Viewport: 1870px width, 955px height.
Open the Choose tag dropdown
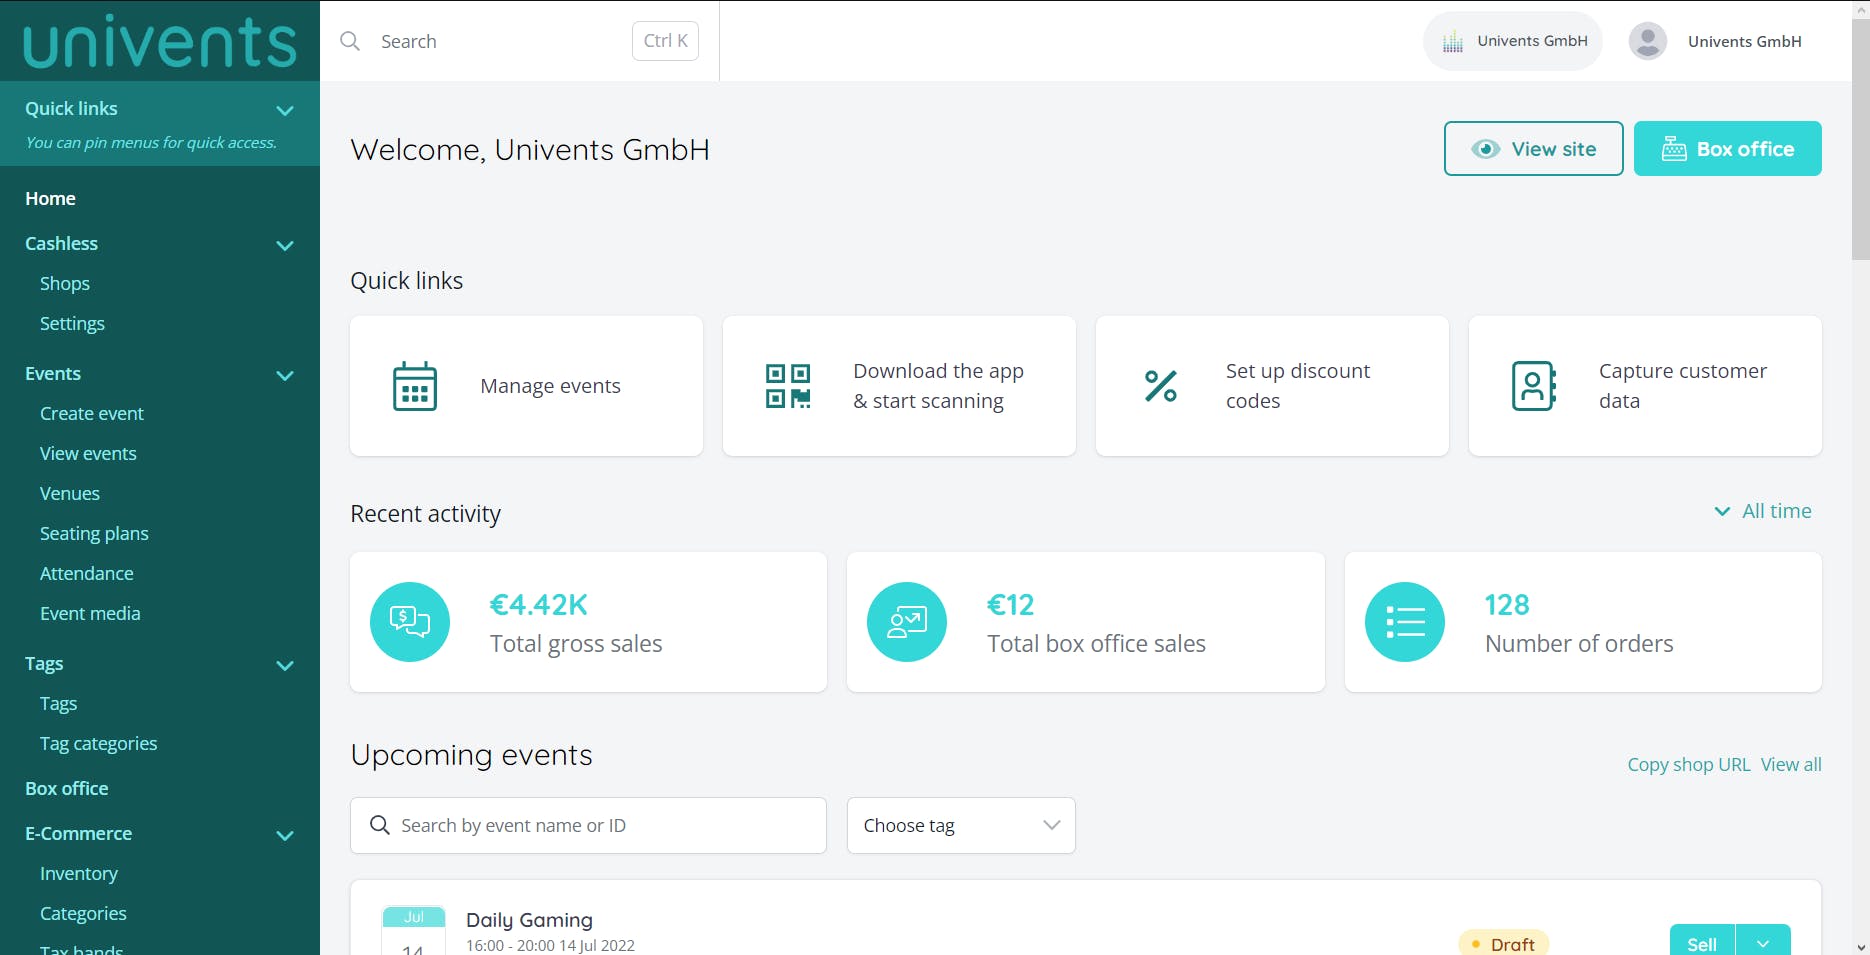(x=961, y=825)
